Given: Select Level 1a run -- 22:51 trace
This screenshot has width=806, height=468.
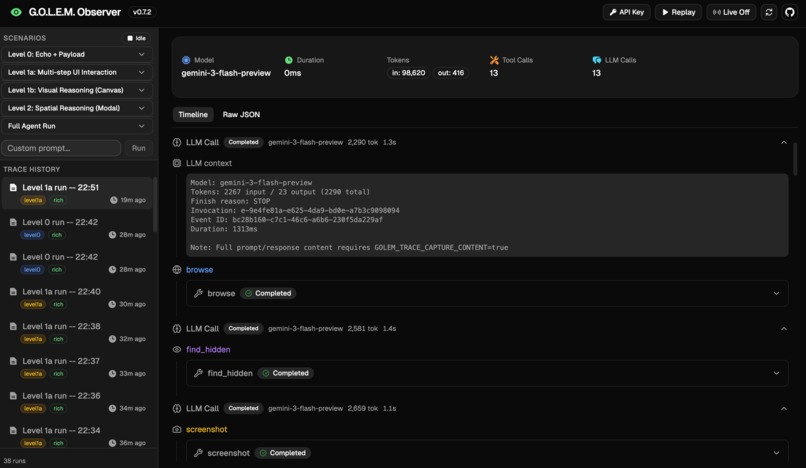Looking at the screenshot, I should click(77, 193).
